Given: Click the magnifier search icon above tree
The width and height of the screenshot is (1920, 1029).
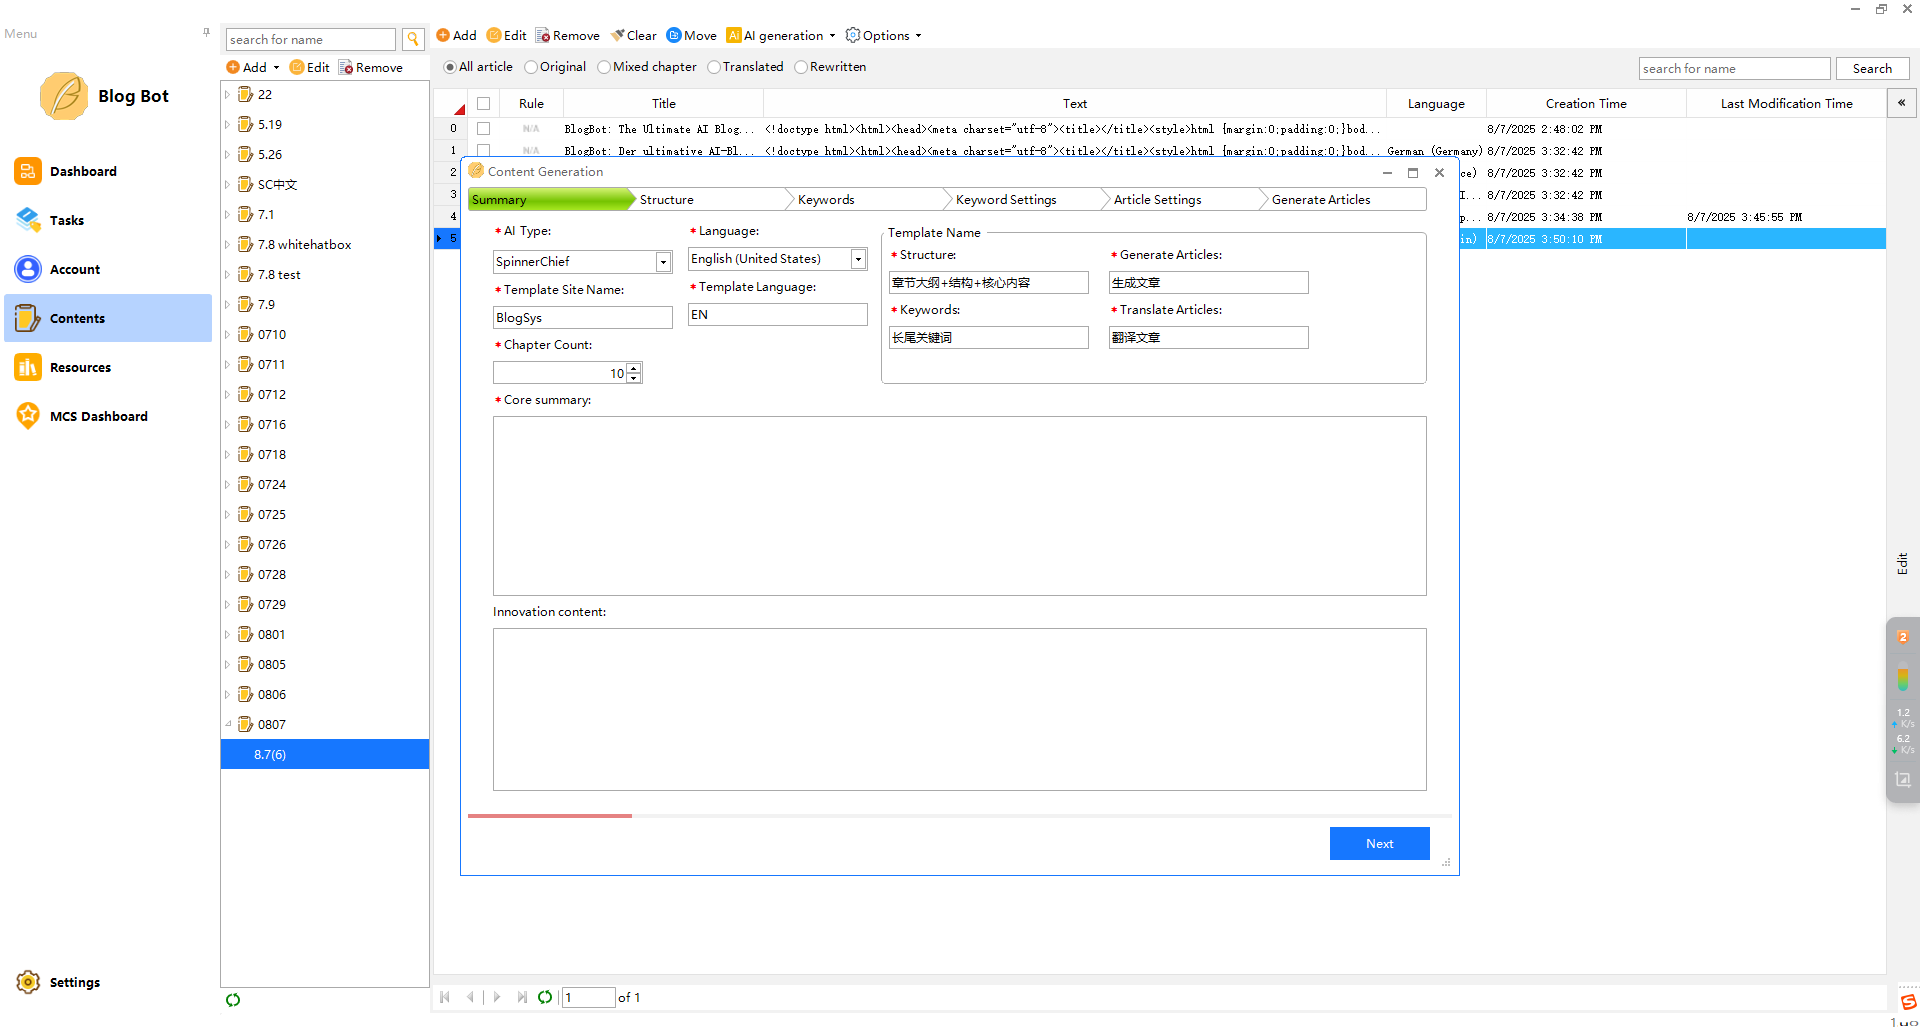Looking at the screenshot, I should tap(412, 39).
